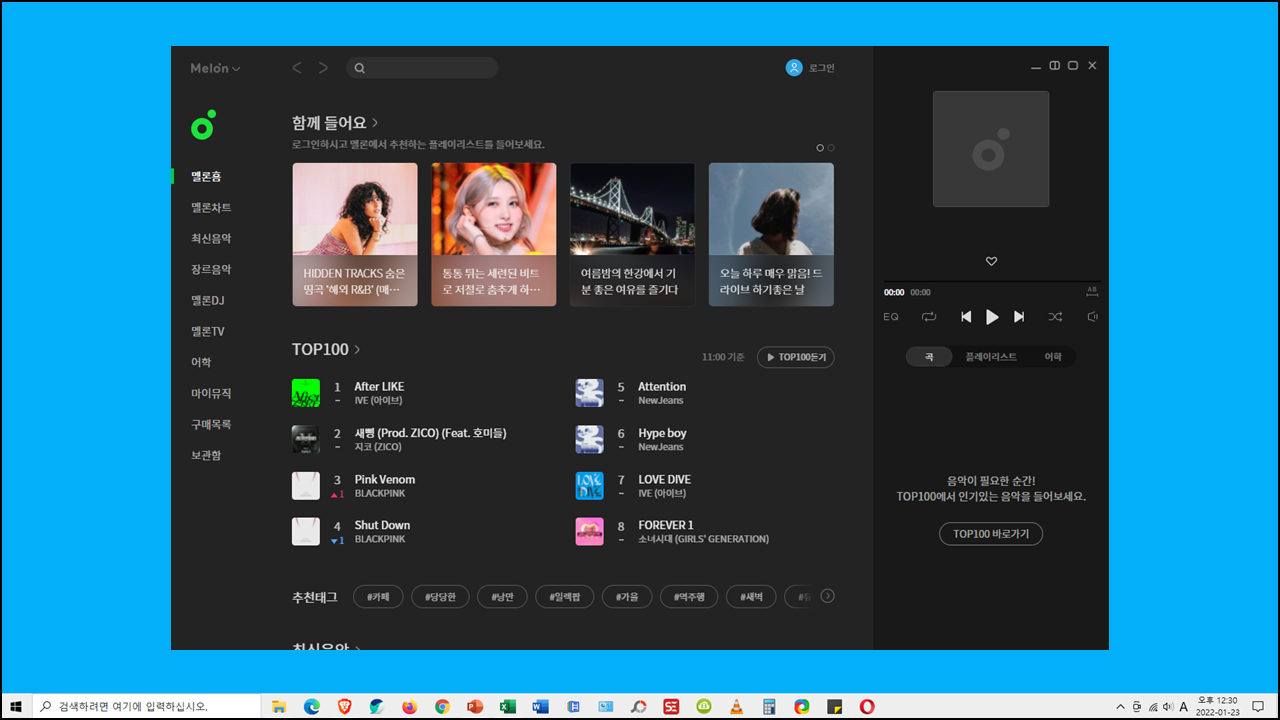Open the EQ equalizer
This screenshot has width=1280, height=720.
(x=891, y=317)
